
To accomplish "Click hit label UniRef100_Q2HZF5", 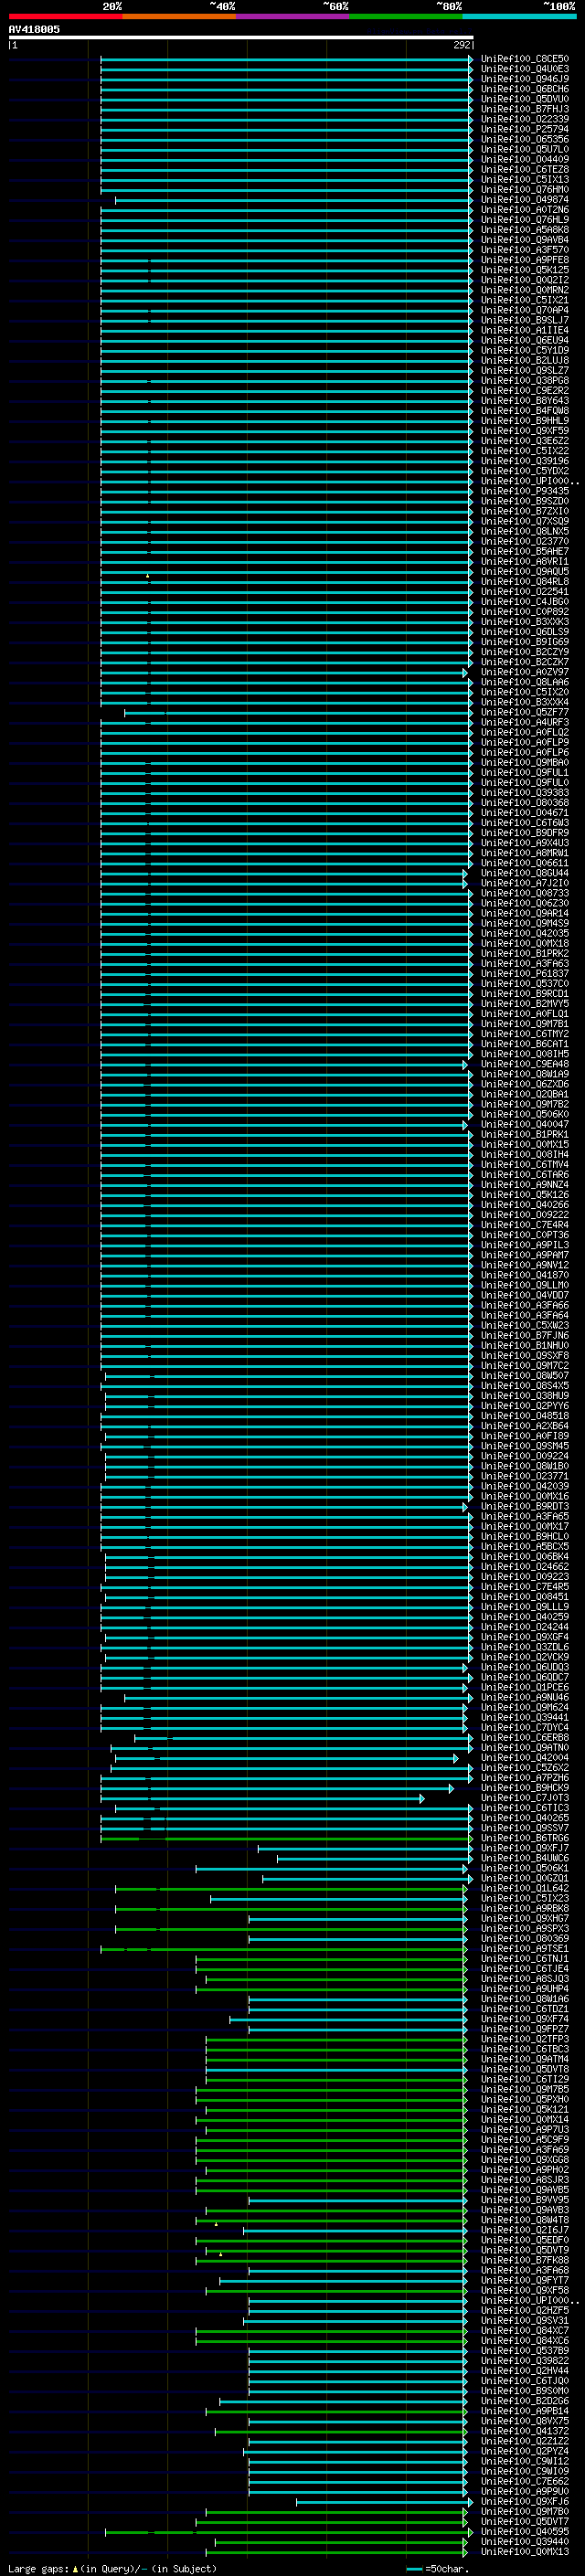I will [525, 2310].
